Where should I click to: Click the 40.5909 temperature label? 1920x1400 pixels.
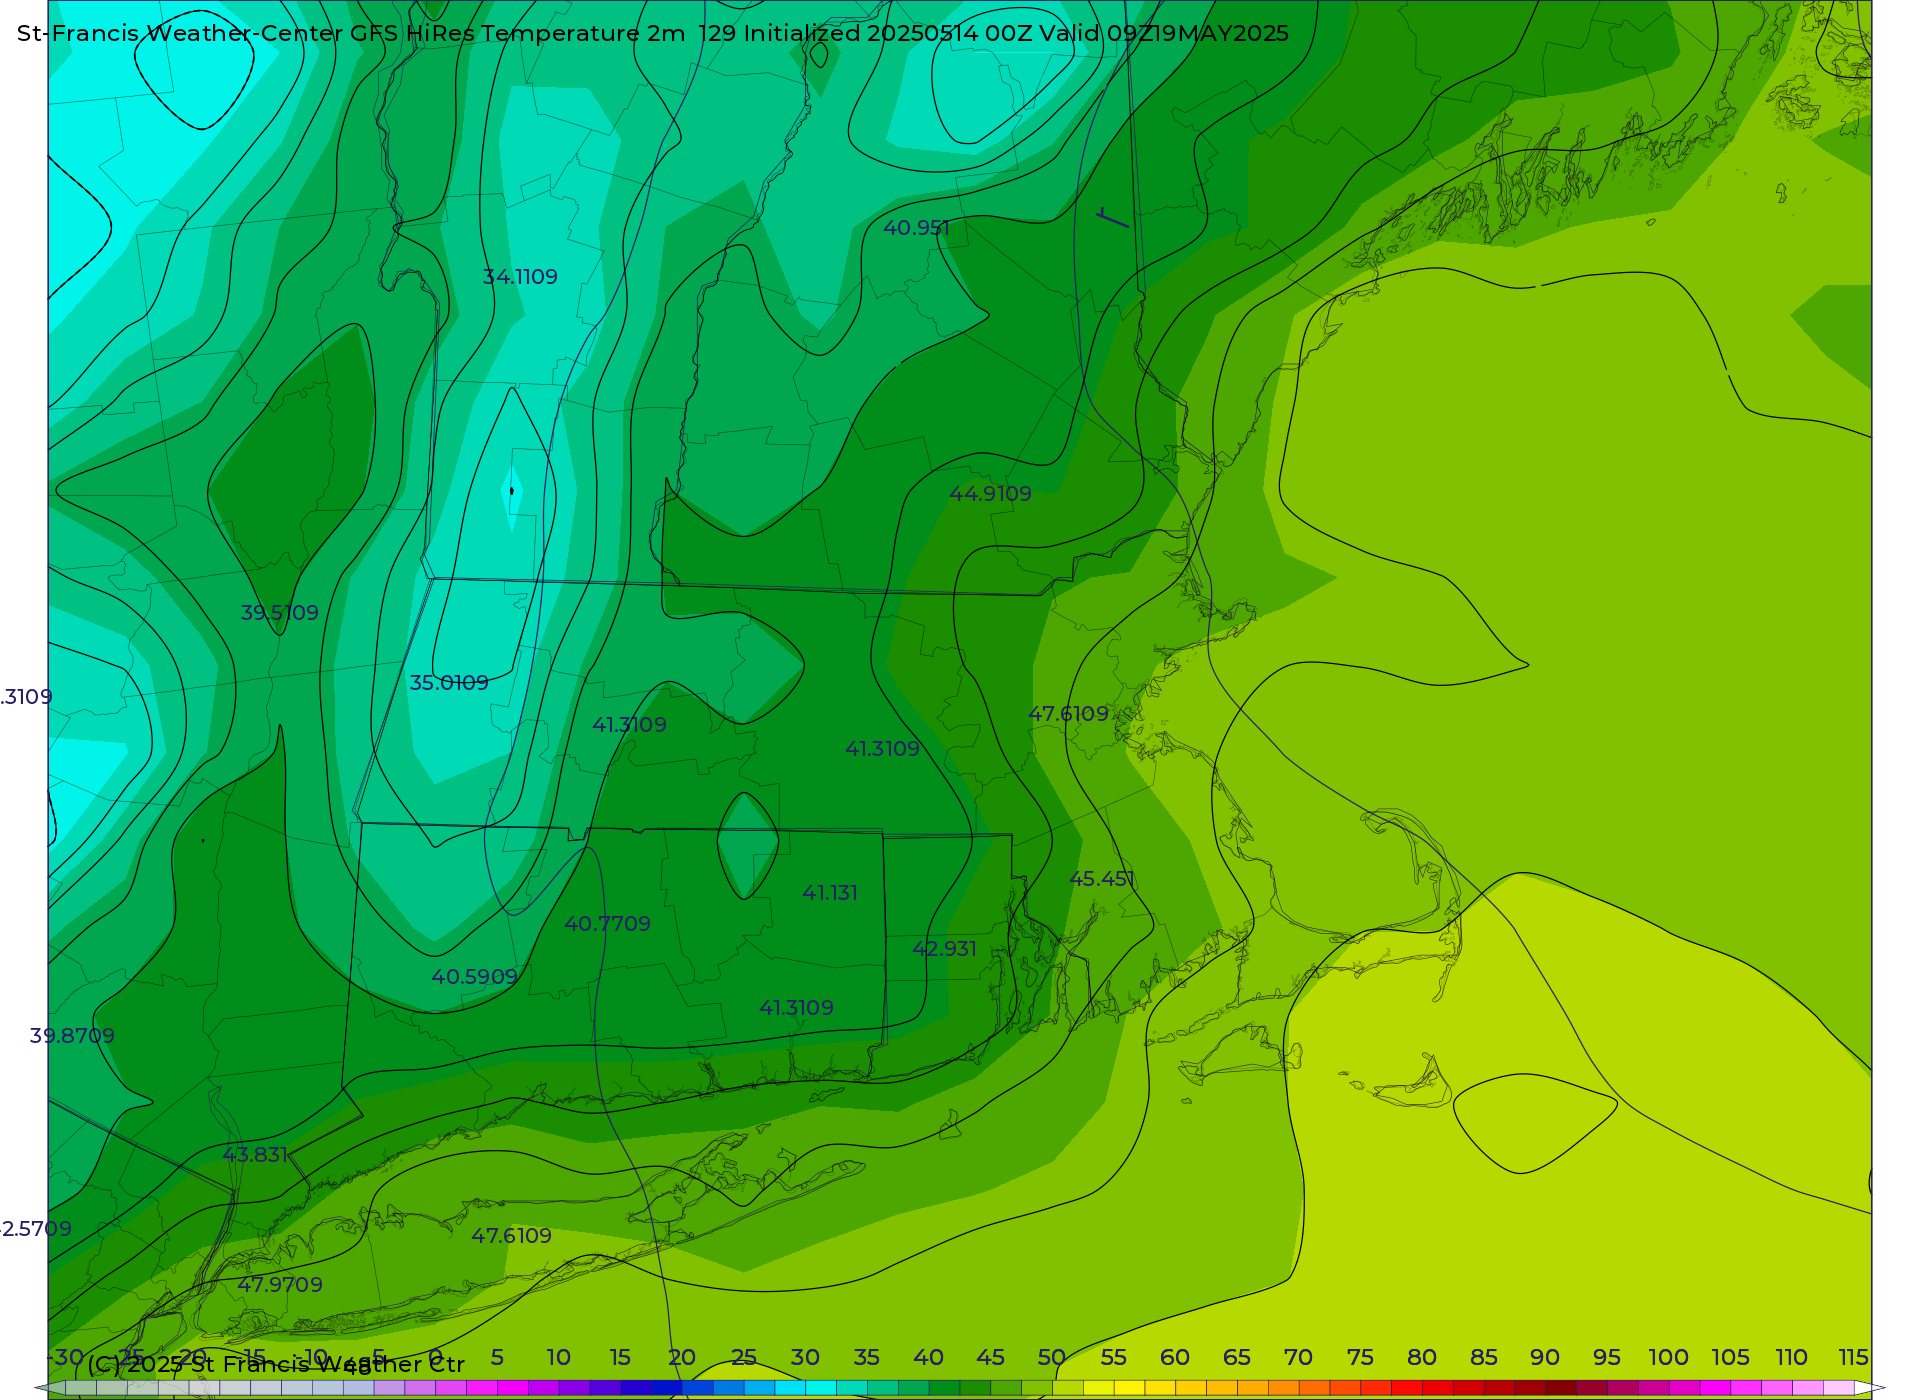tap(474, 977)
